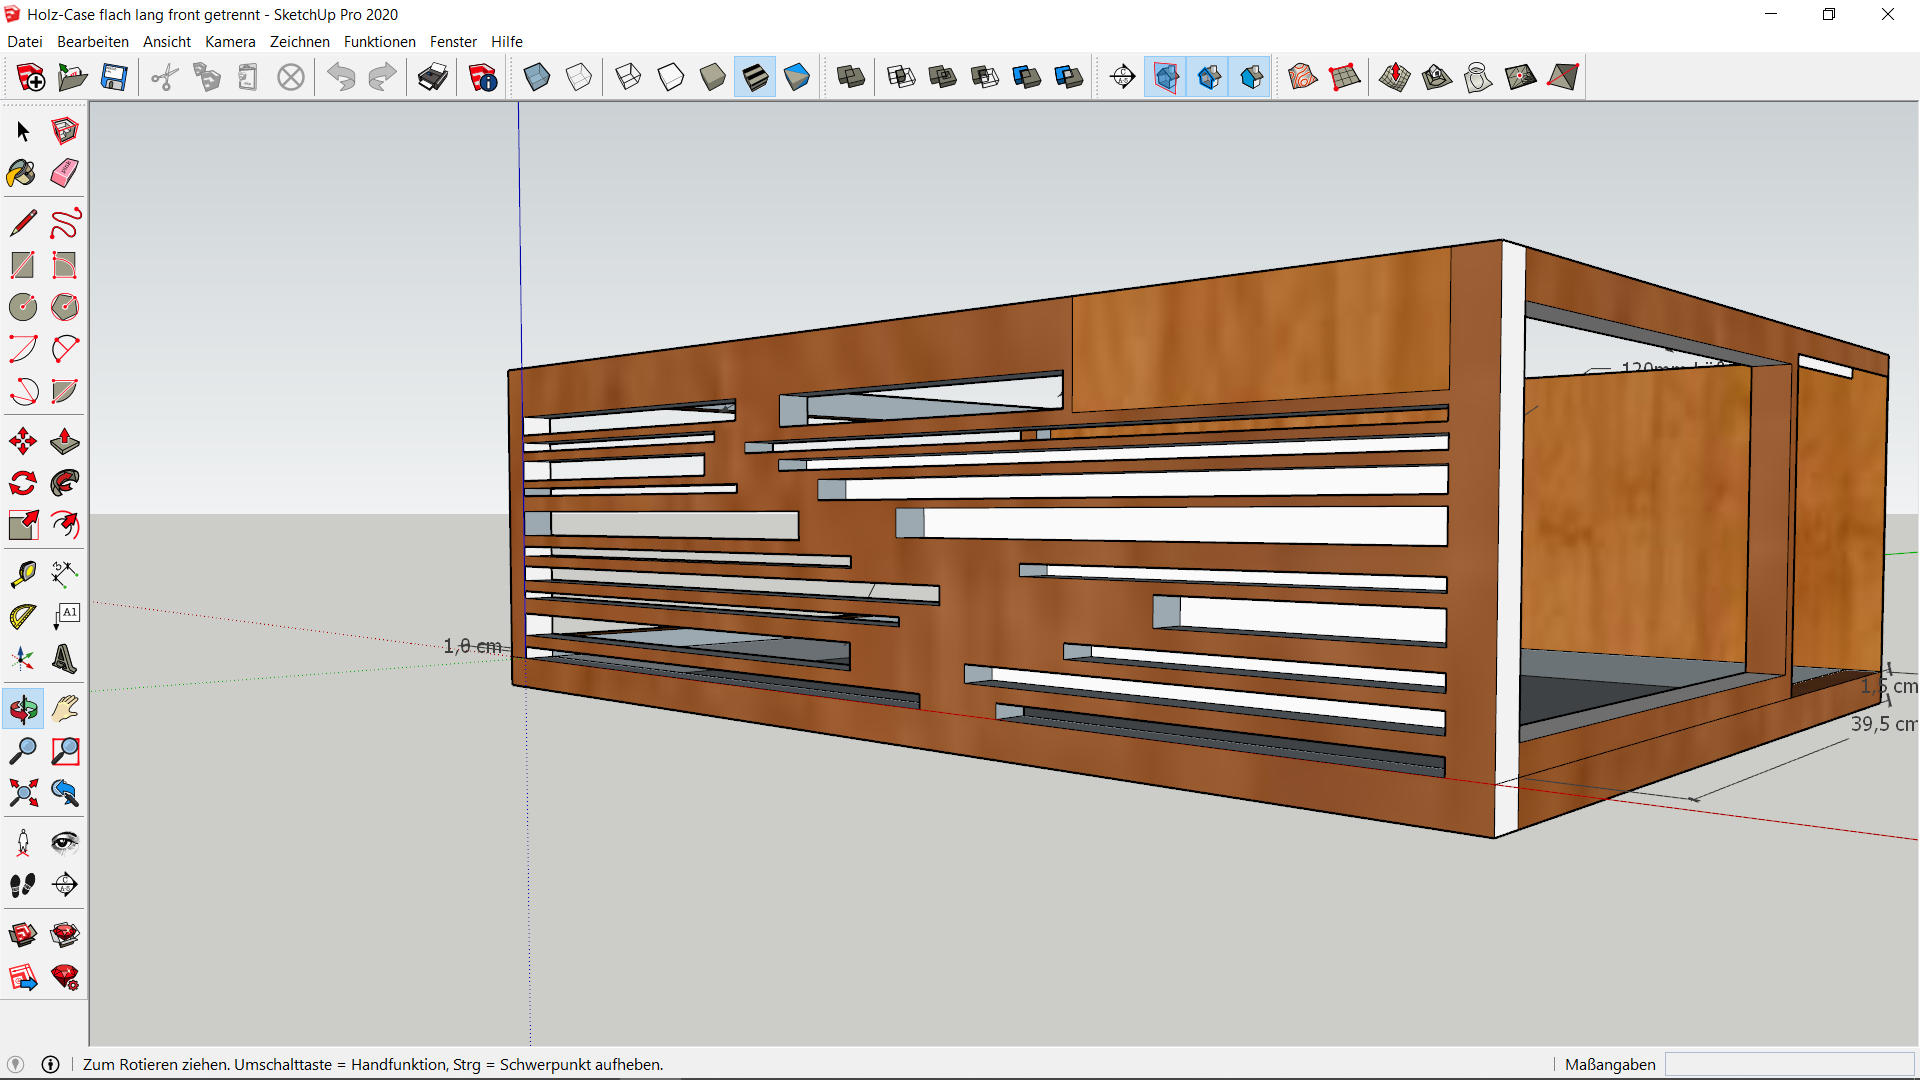Choose the Tape Measure tool
The height and width of the screenshot is (1080, 1920).
click(x=22, y=574)
